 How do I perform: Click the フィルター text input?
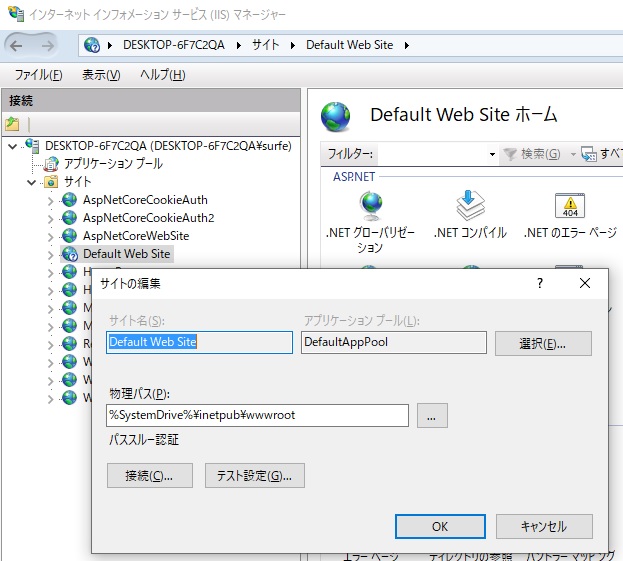433,154
